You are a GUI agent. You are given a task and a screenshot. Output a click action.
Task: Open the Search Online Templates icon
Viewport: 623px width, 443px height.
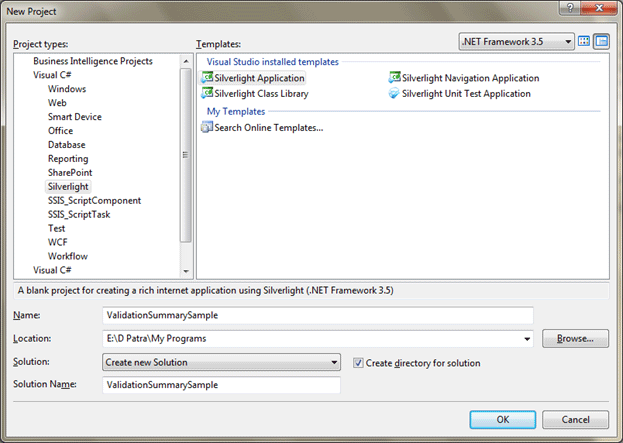point(207,128)
